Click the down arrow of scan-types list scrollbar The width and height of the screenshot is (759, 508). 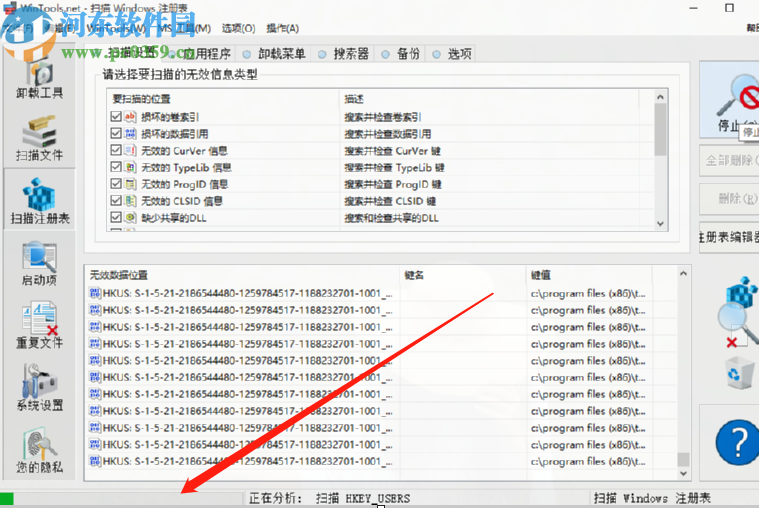[661, 224]
